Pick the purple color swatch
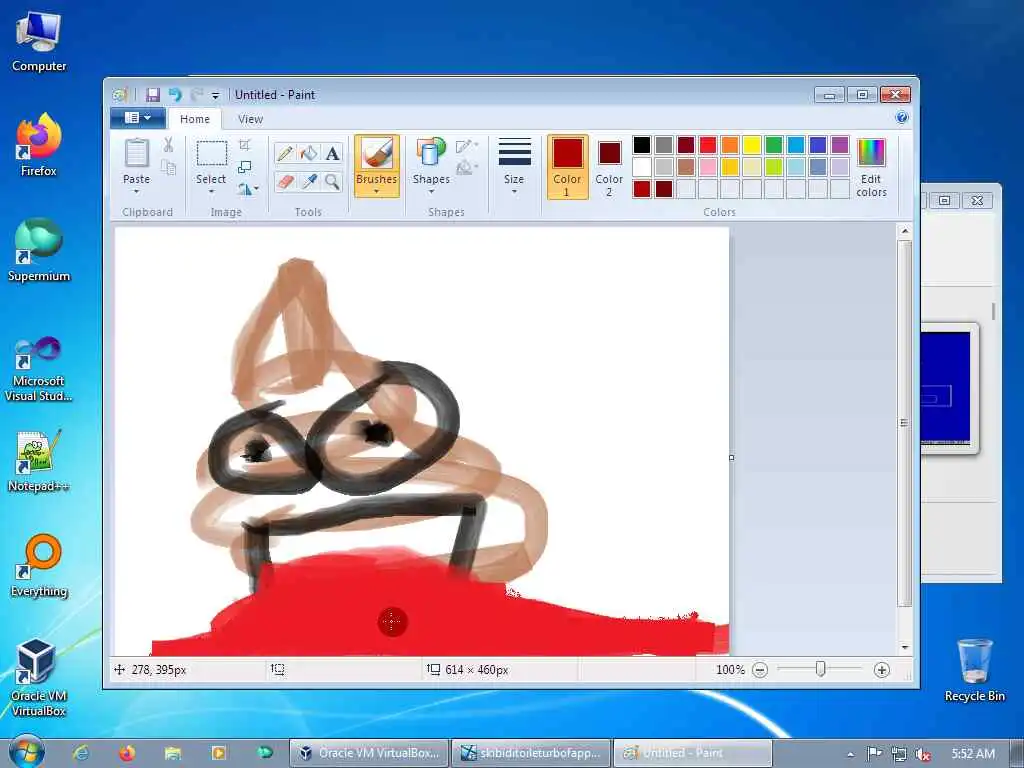The width and height of the screenshot is (1024, 768). [839, 145]
